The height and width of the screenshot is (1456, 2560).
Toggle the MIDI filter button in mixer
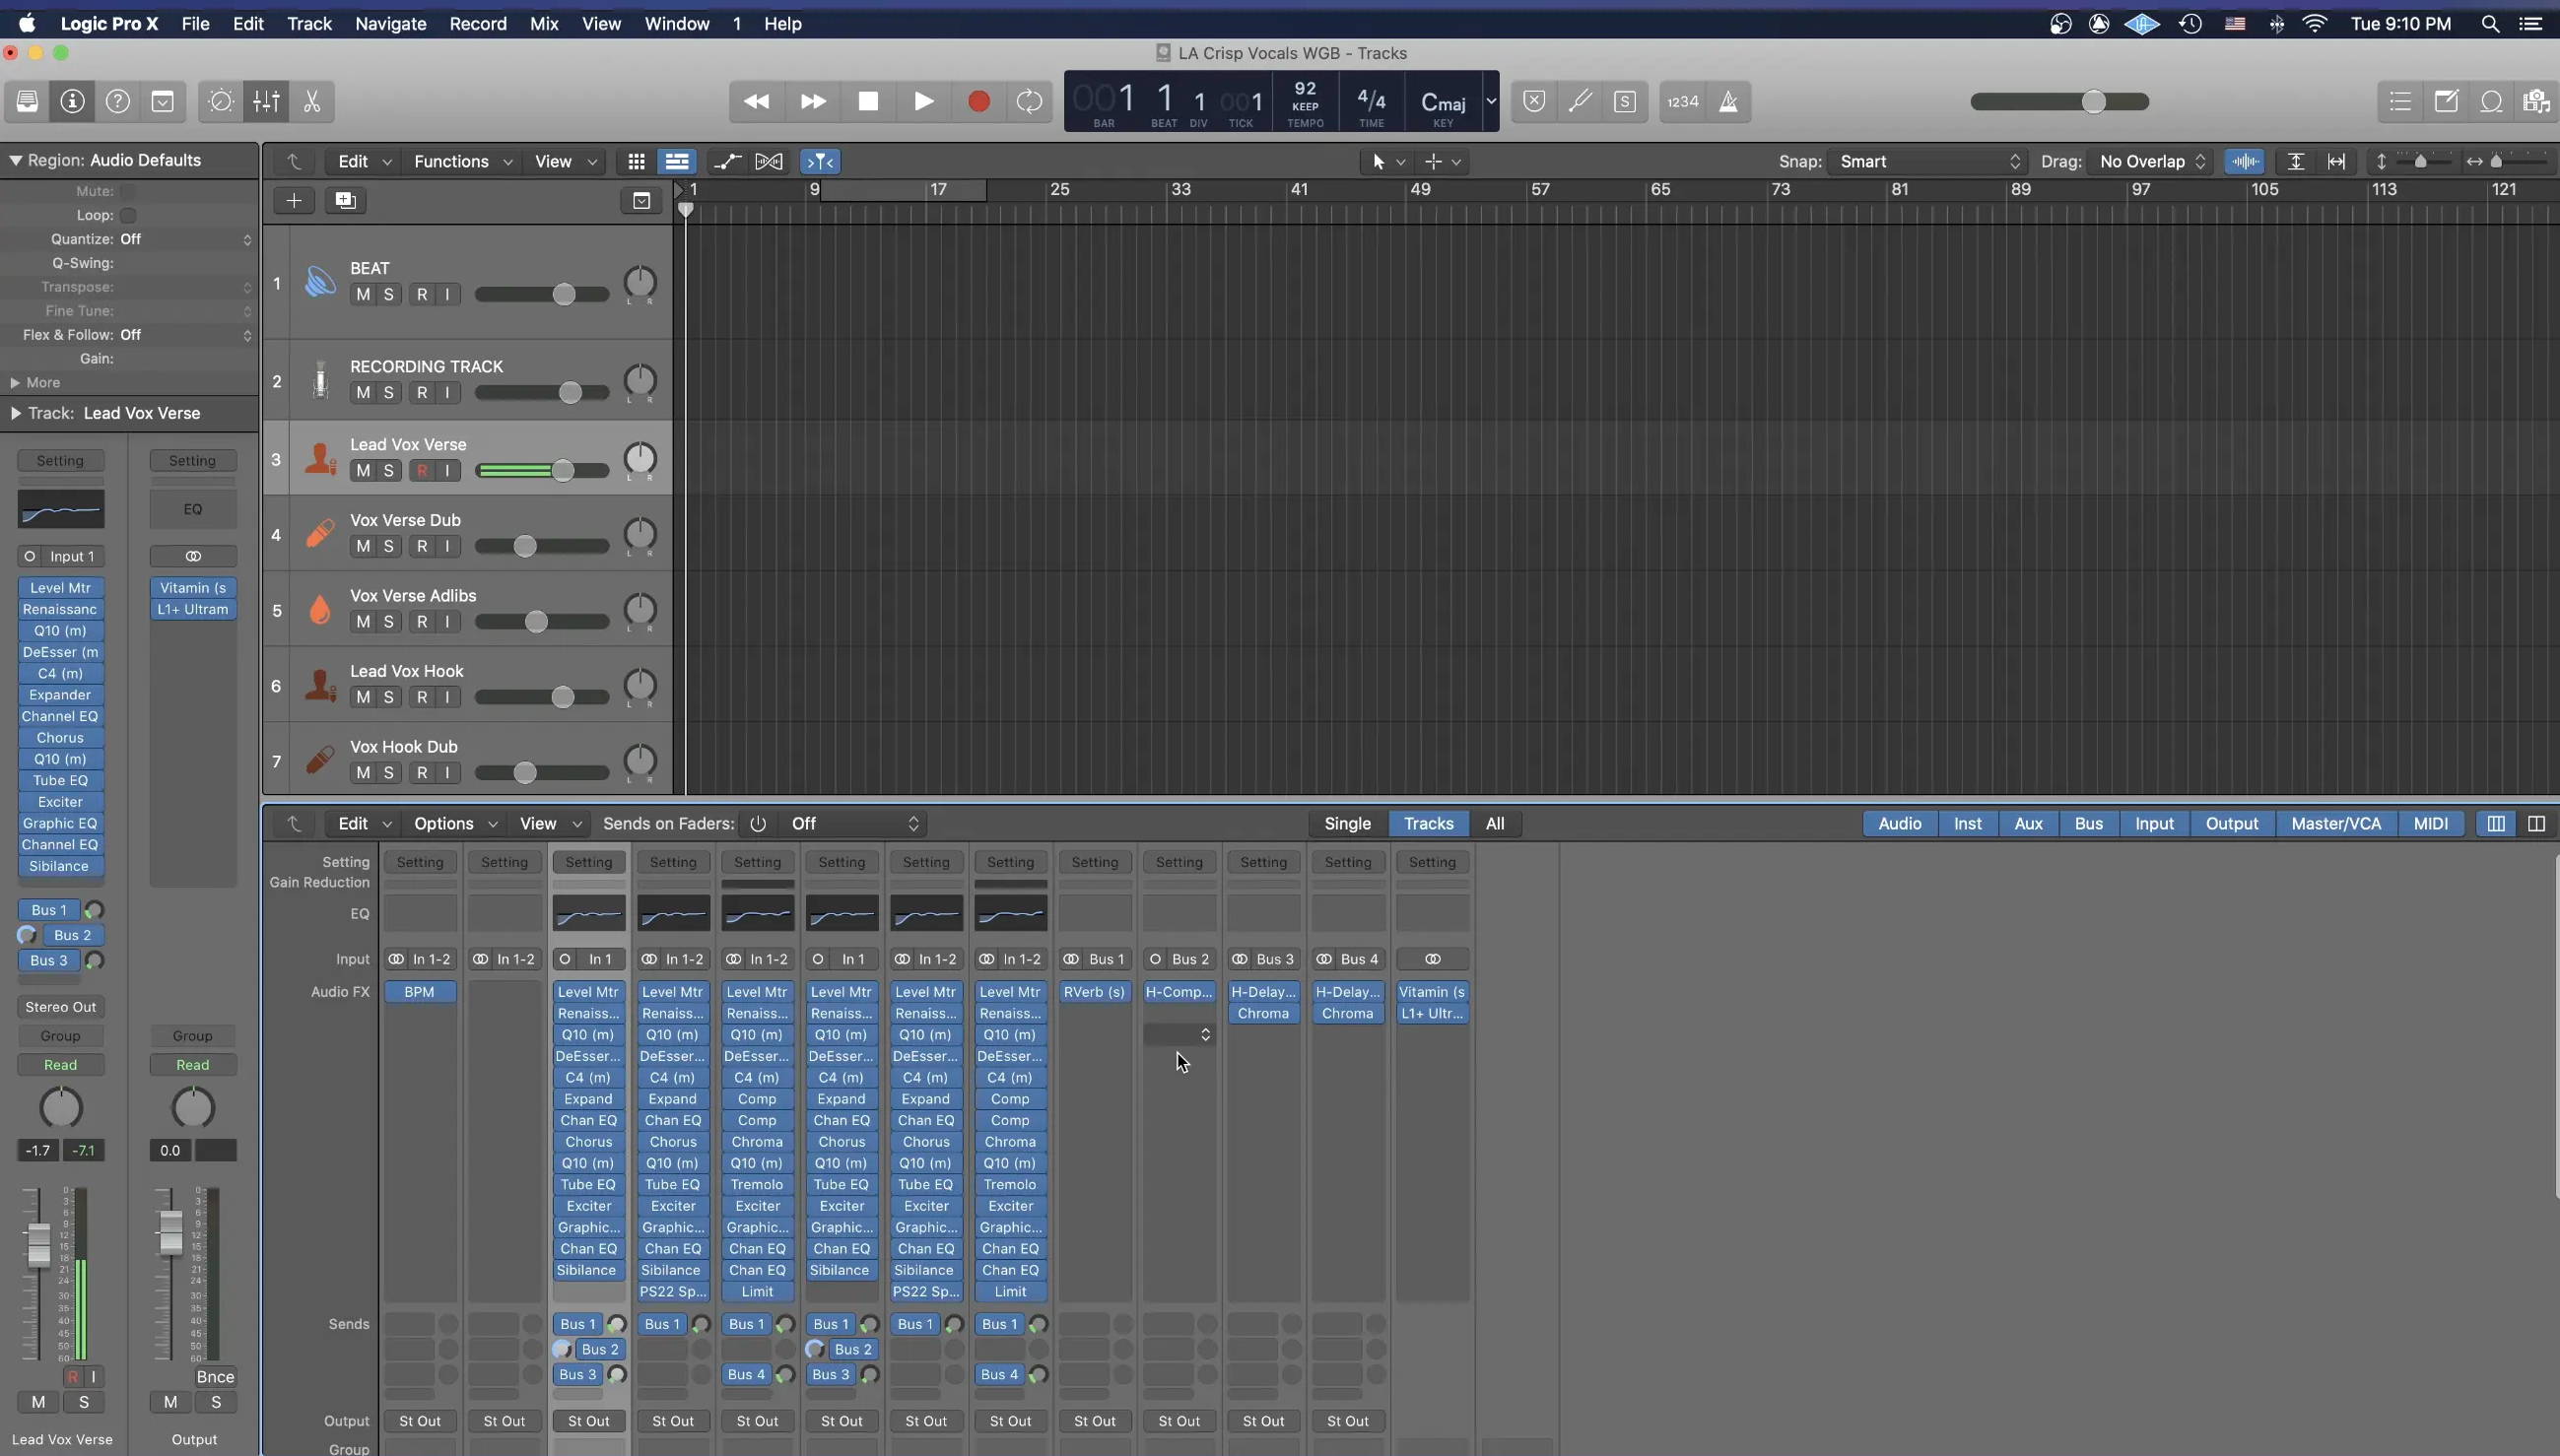point(2431,823)
